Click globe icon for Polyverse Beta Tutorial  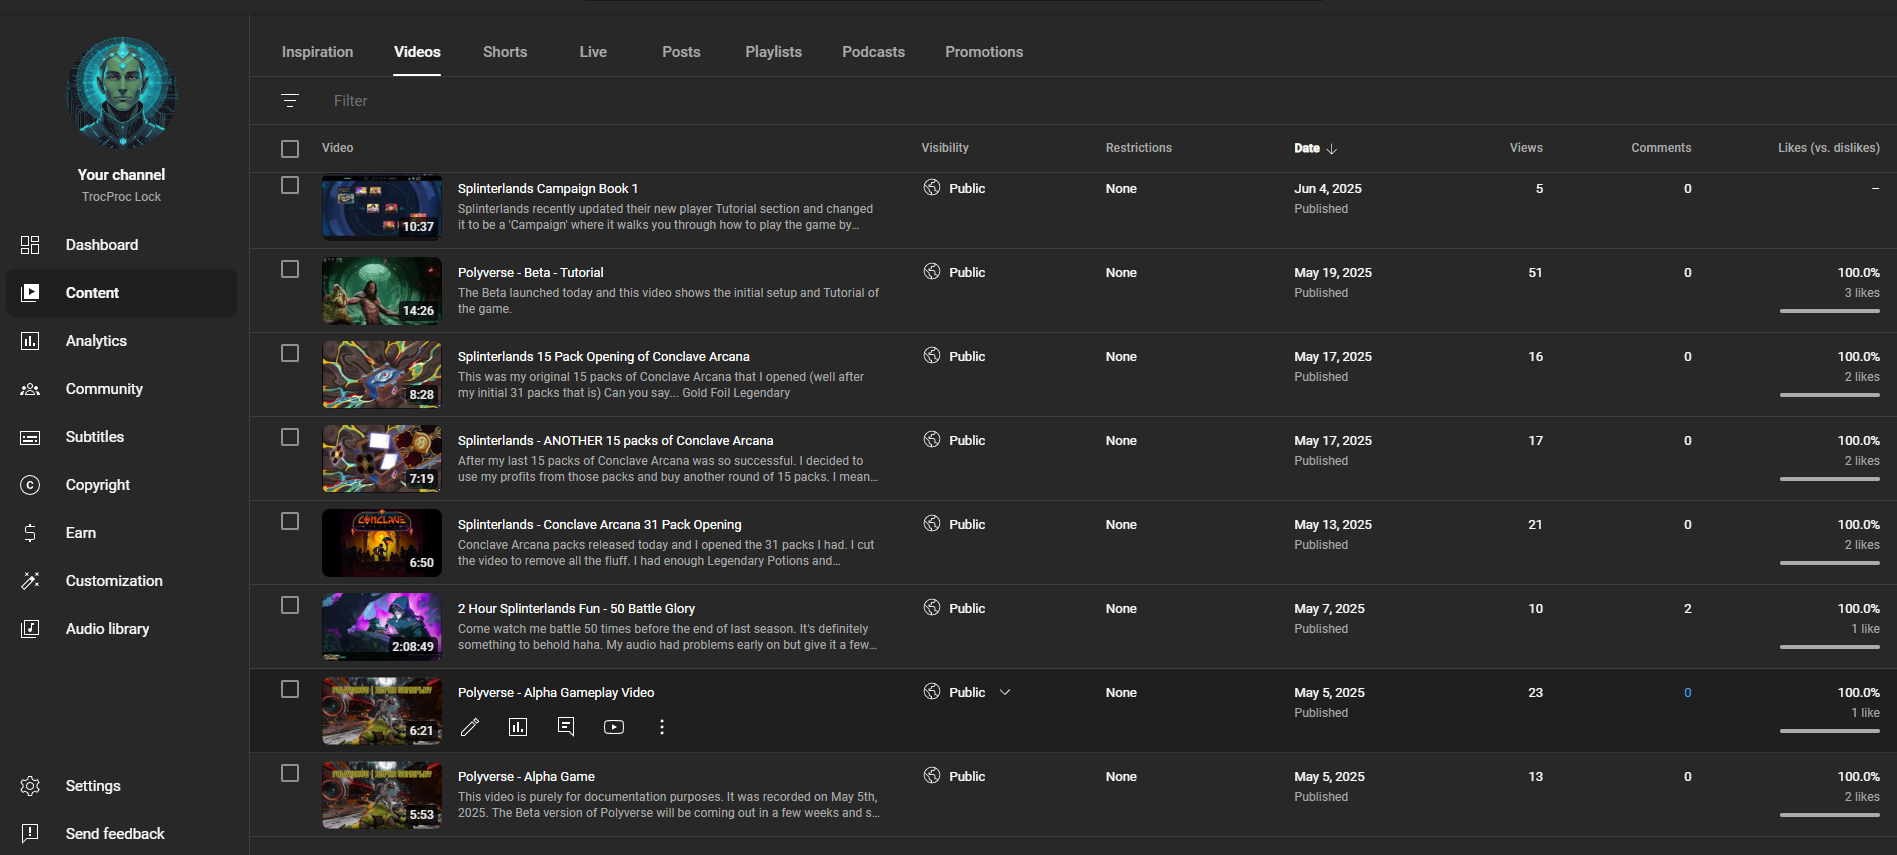tap(932, 272)
